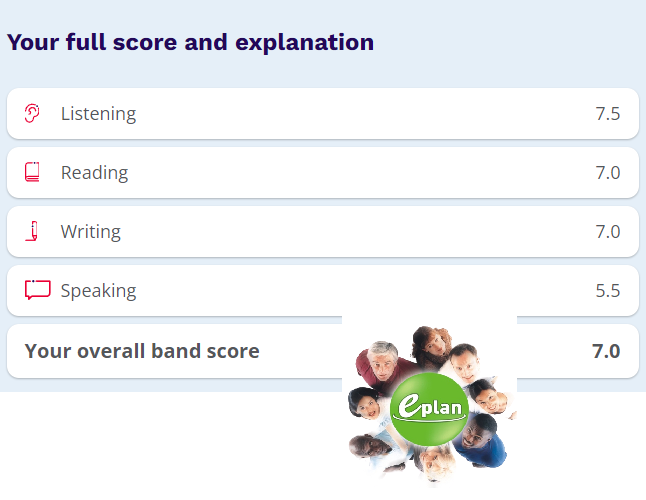Click the Reading 7.0 score value
Screen dimensions: 646x500
[x=608, y=173]
